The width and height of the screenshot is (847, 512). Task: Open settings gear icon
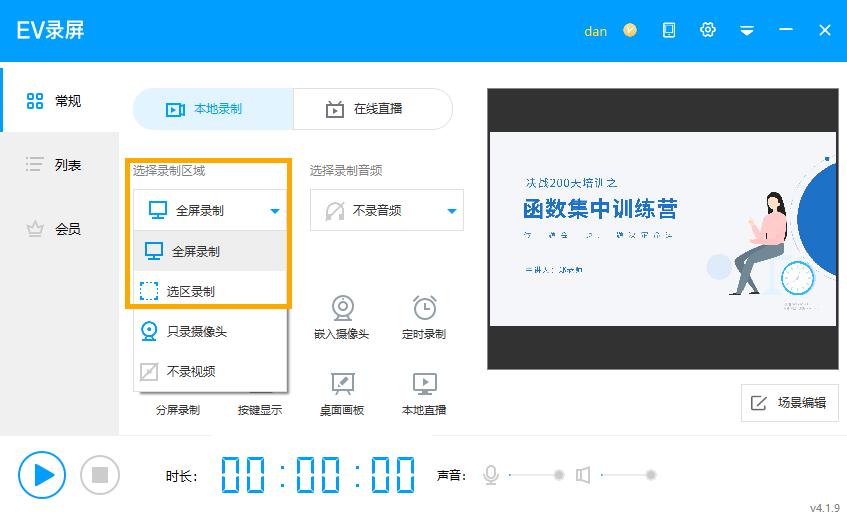[708, 30]
